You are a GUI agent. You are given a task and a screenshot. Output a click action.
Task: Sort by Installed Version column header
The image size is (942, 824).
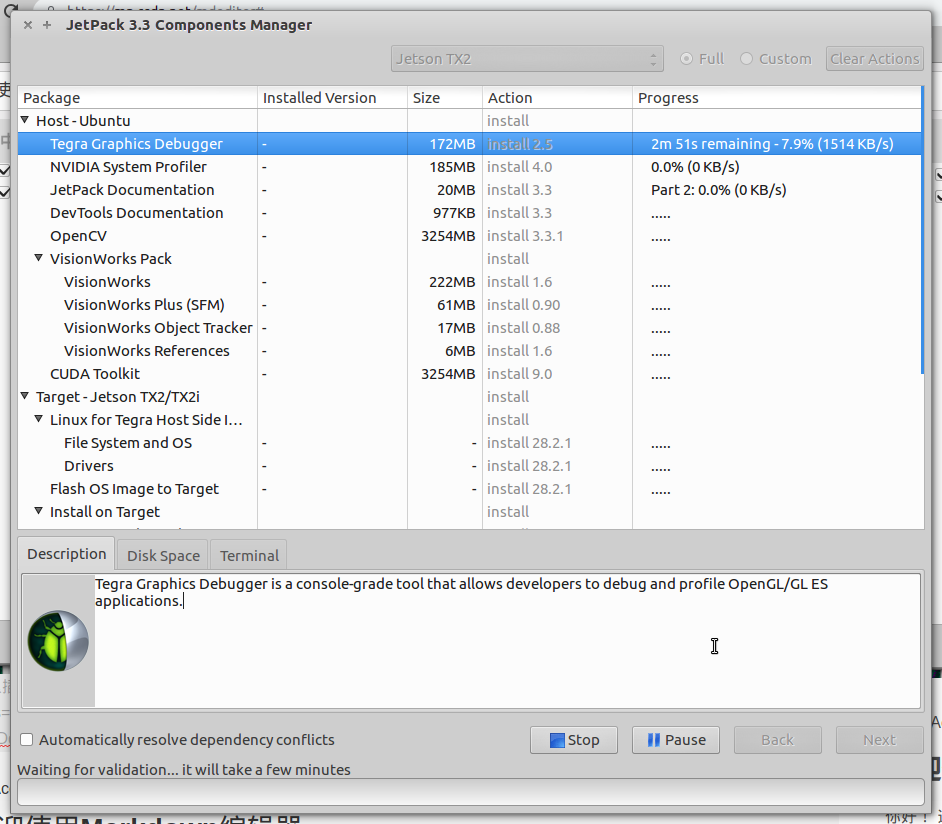click(332, 97)
